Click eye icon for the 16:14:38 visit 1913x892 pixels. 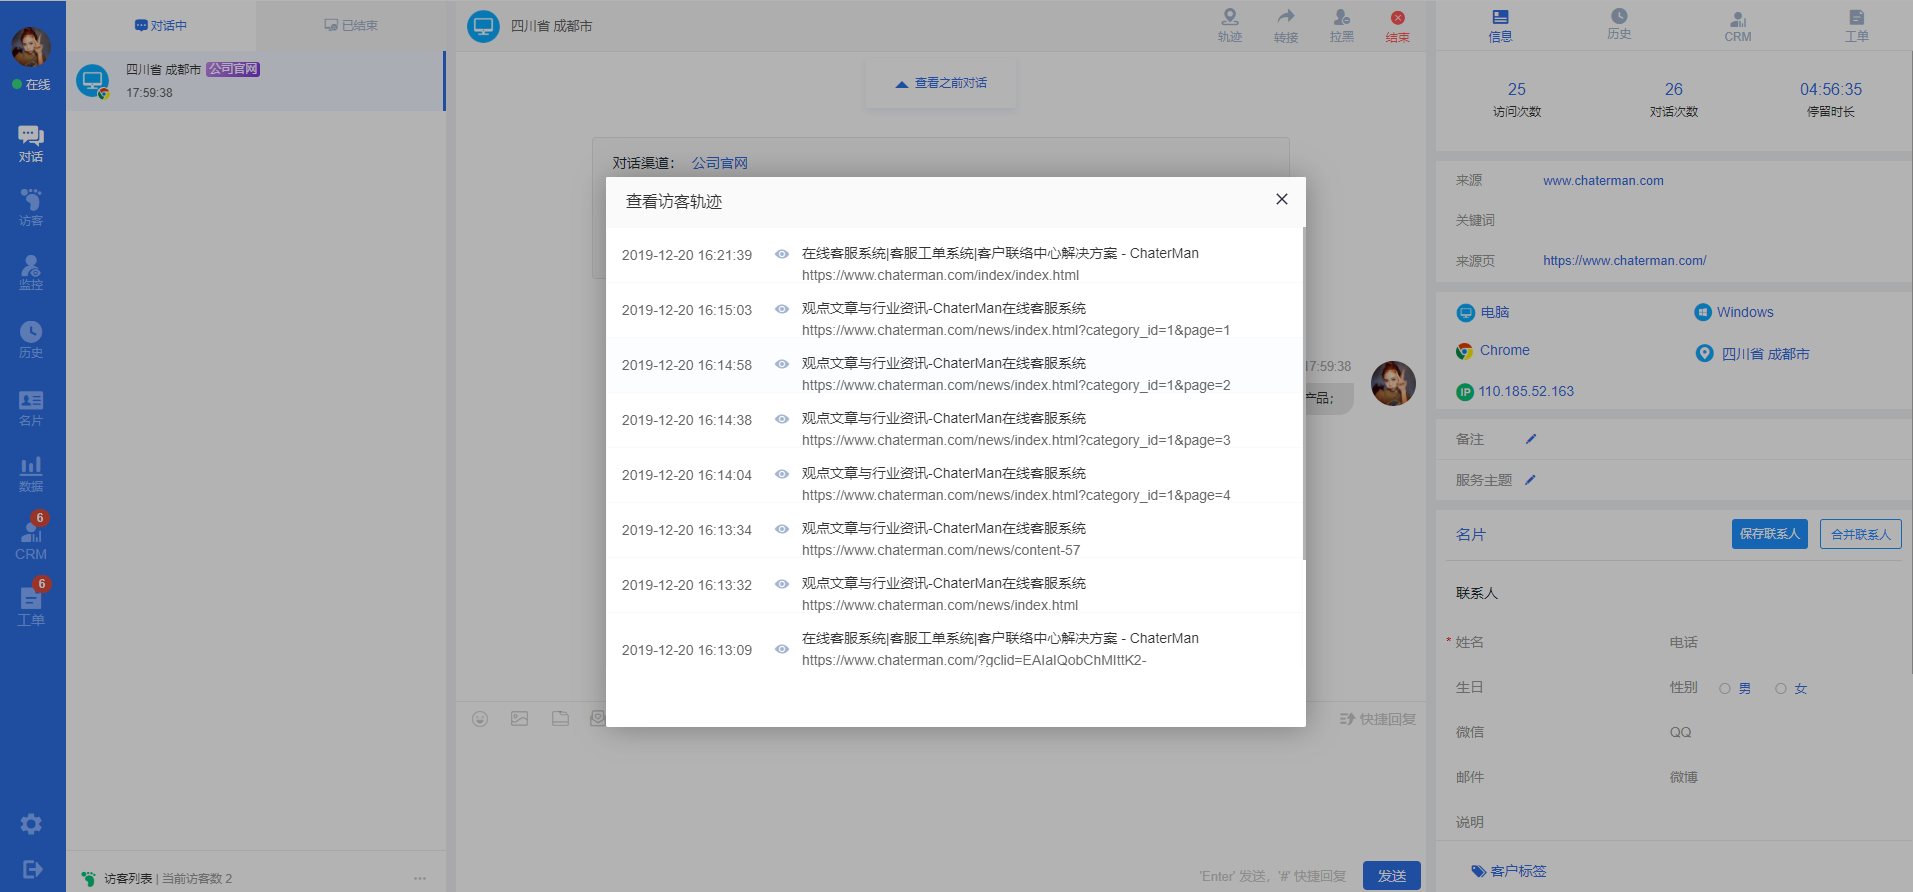click(x=782, y=419)
